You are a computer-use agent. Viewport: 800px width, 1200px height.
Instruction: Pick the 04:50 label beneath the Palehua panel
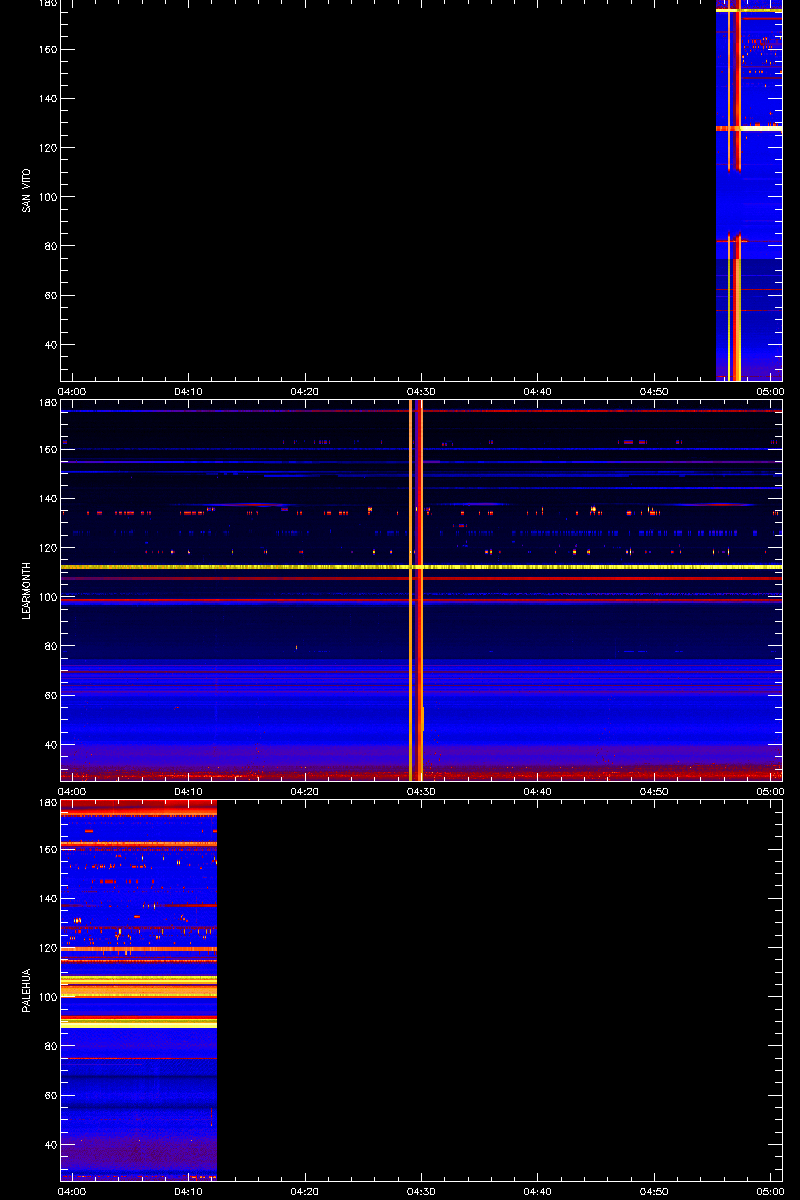click(654, 1191)
